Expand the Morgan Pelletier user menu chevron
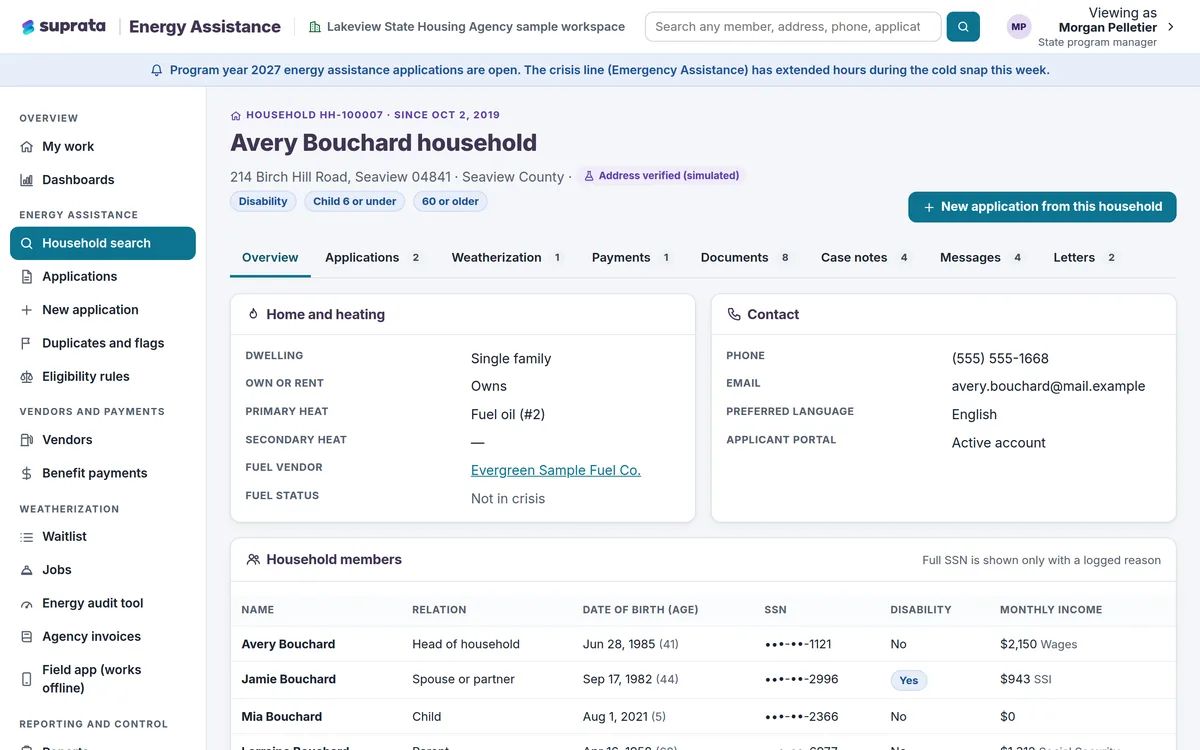The image size is (1200, 750). coord(1171,27)
